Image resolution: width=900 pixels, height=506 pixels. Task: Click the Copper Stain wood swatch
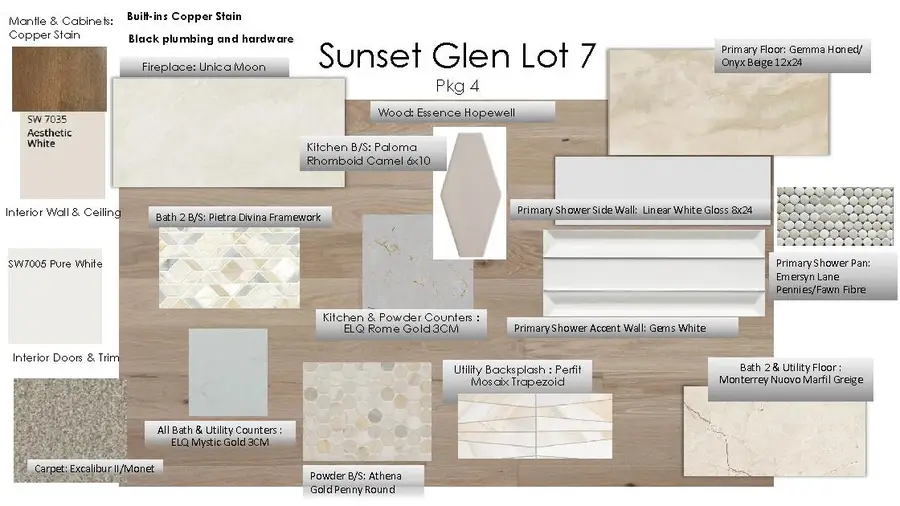59,79
